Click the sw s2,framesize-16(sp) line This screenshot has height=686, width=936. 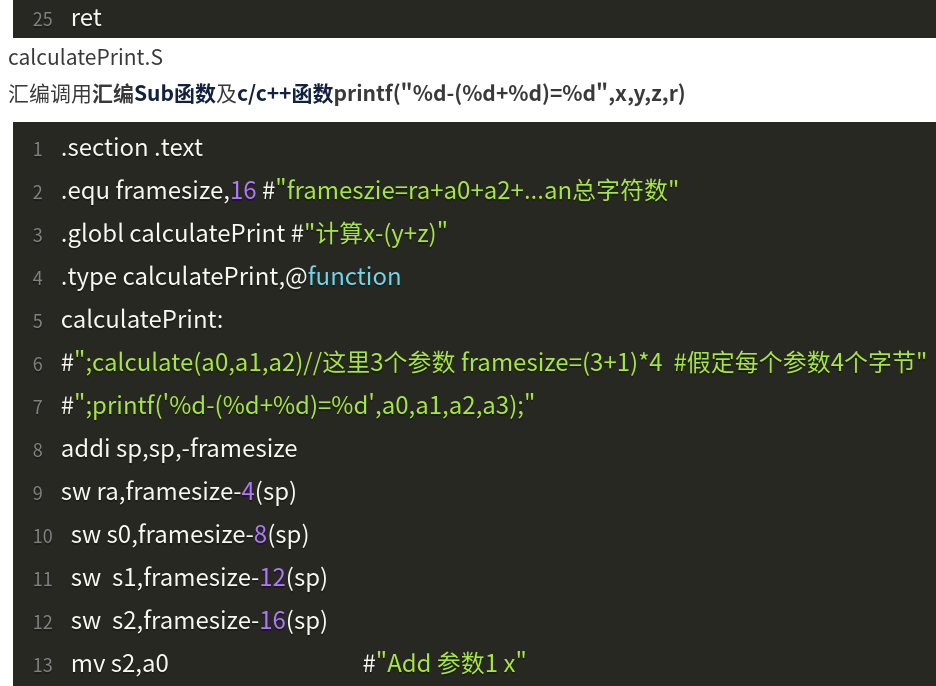[199, 621]
